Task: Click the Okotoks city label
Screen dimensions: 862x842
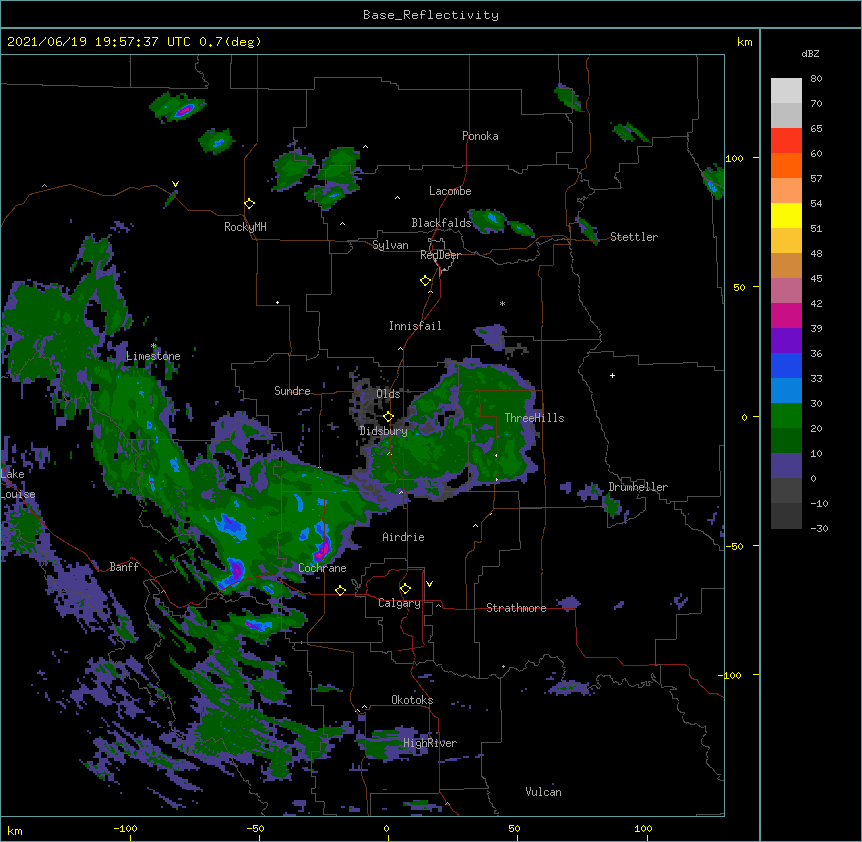Action: click(x=412, y=700)
